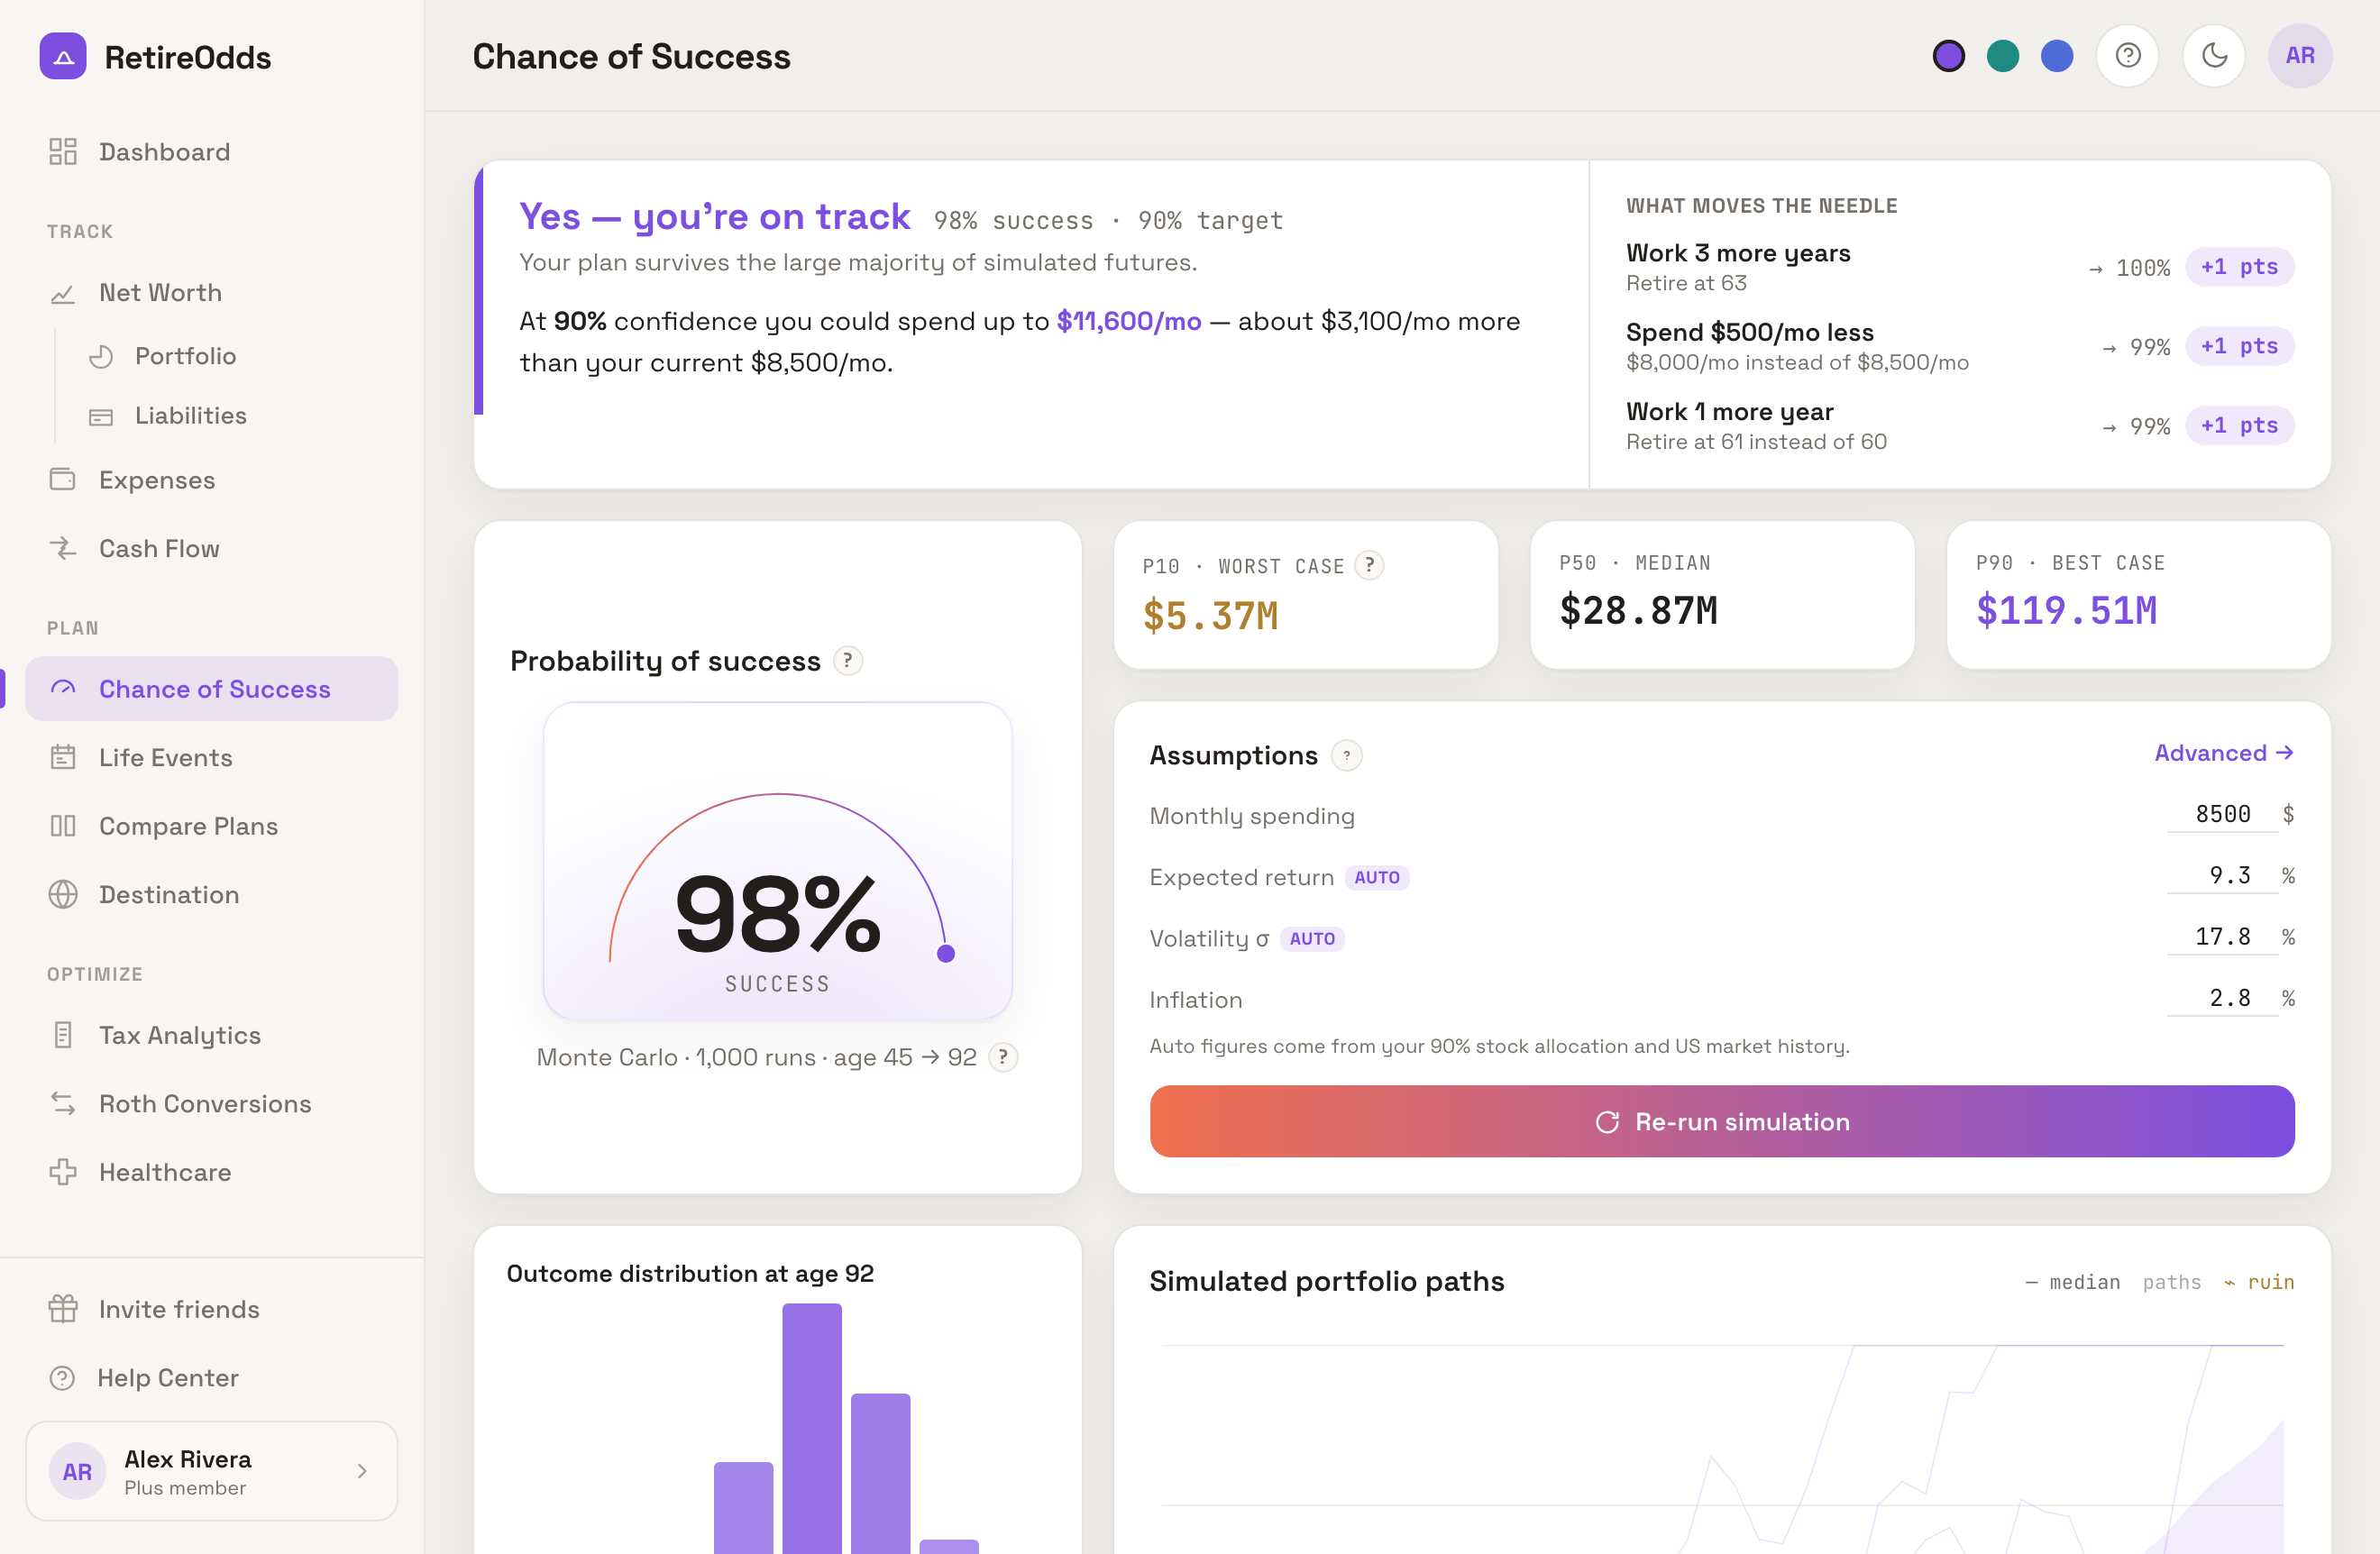Click the Chance of Success gauge icon
The height and width of the screenshot is (1554, 2380).
point(63,689)
